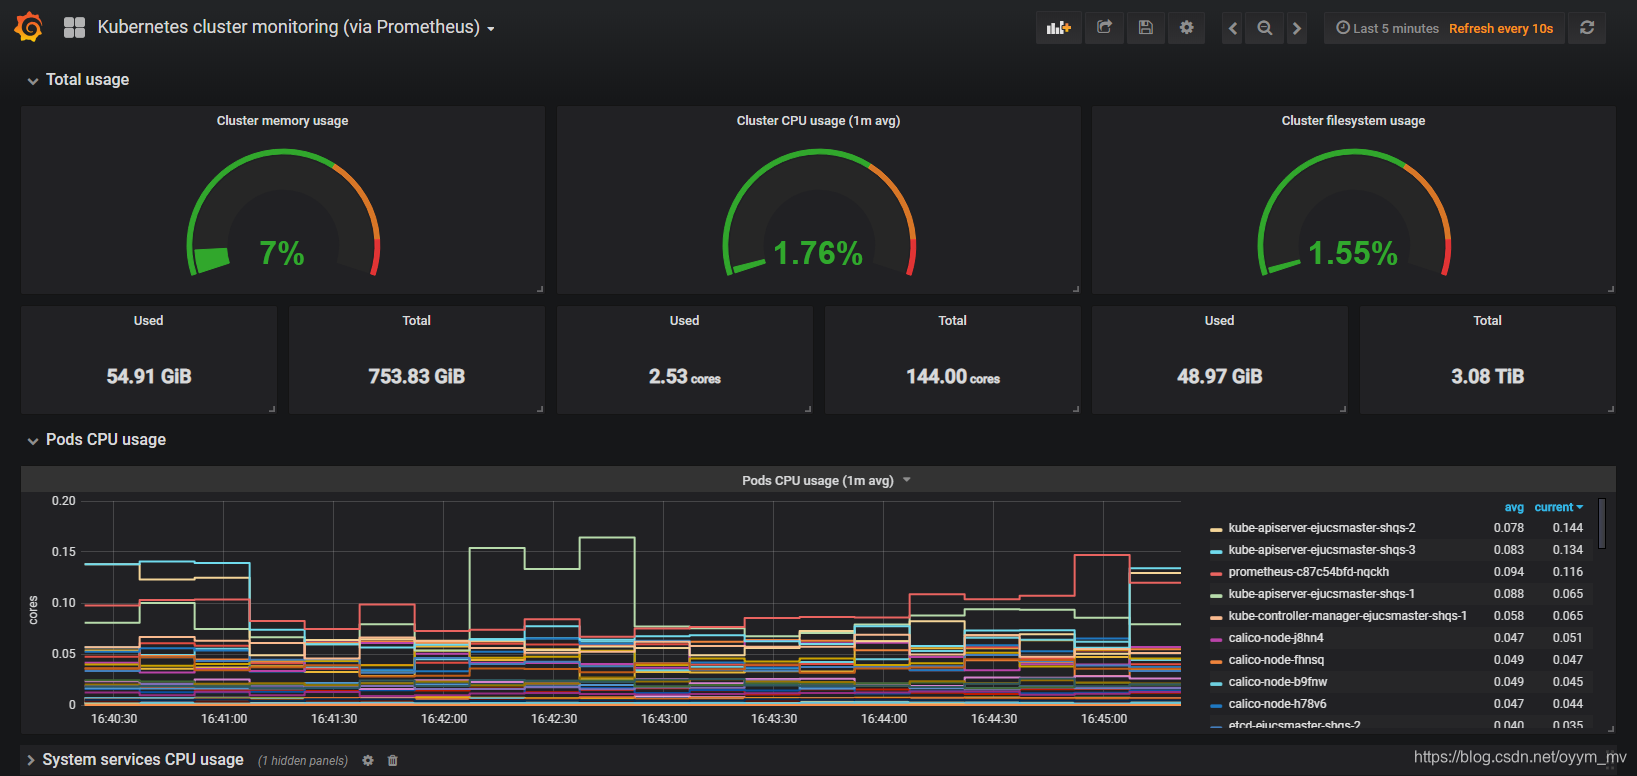The height and width of the screenshot is (776, 1637).
Task: Open color picker for calico-node-j8hn4
Action: pos(1216,639)
